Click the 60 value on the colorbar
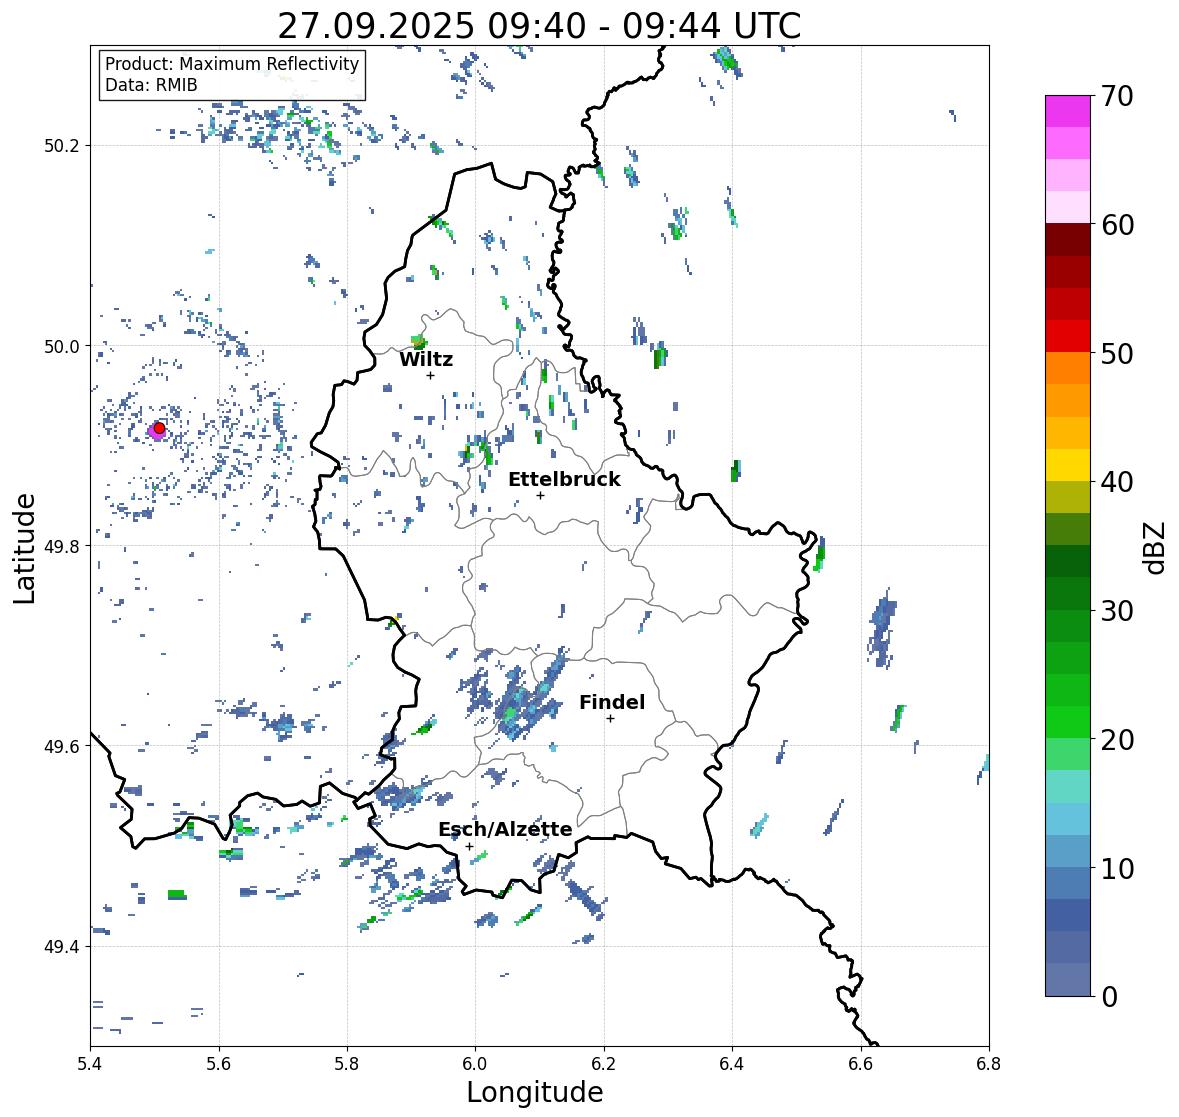The height and width of the screenshot is (1117, 1179). coord(1117,225)
